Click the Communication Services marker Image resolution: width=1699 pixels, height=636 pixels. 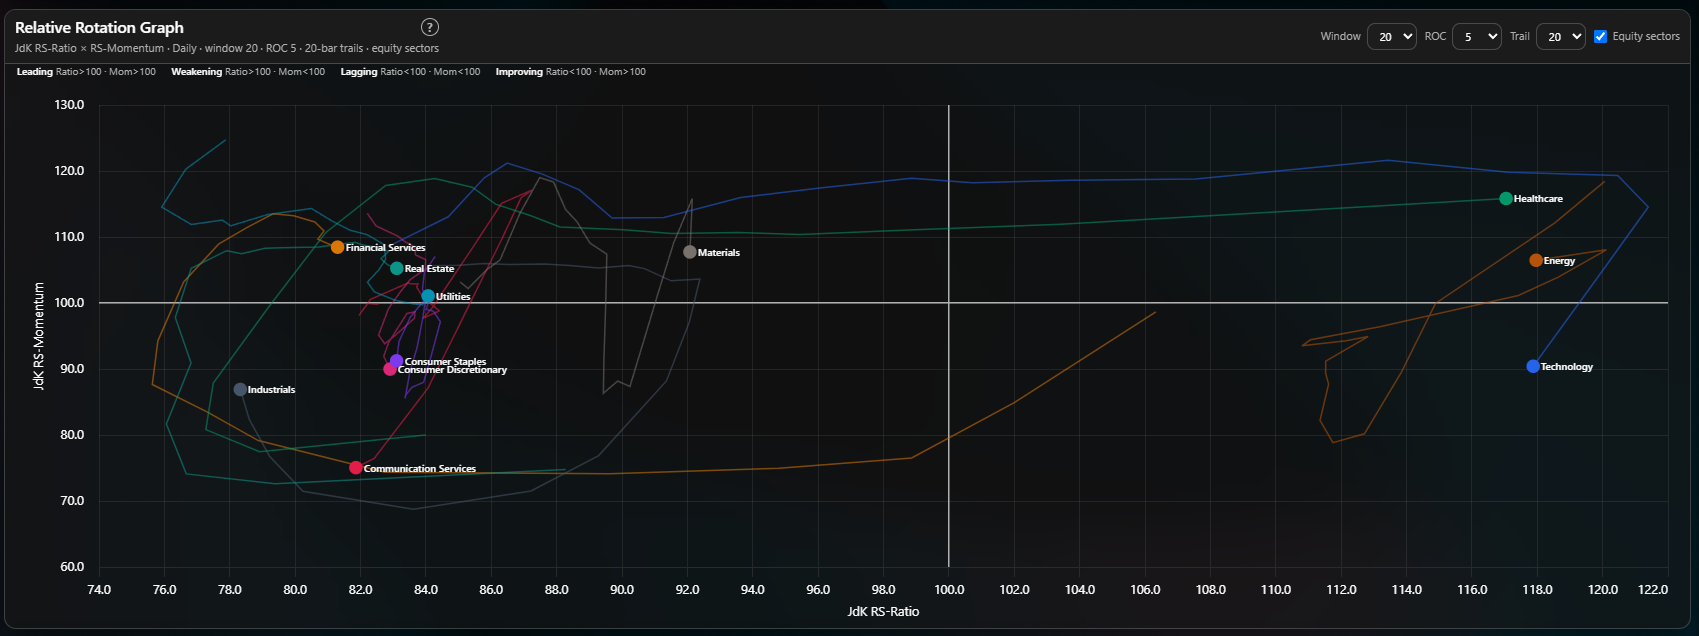click(x=356, y=468)
